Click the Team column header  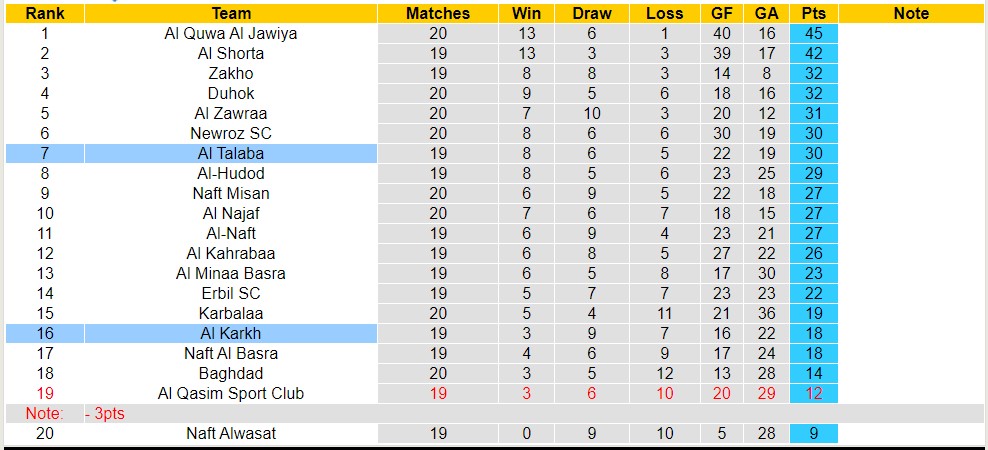click(231, 13)
